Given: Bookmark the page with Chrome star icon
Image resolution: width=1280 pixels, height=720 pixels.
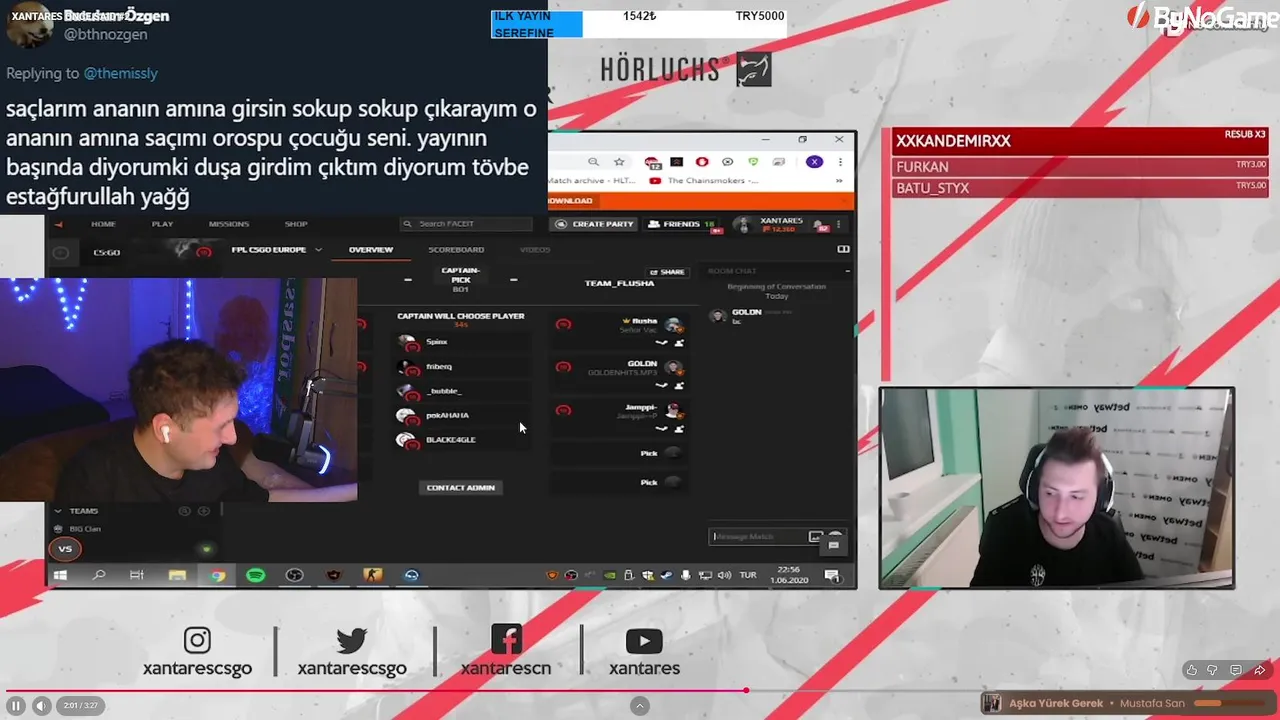Looking at the screenshot, I should (x=619, y=162).
